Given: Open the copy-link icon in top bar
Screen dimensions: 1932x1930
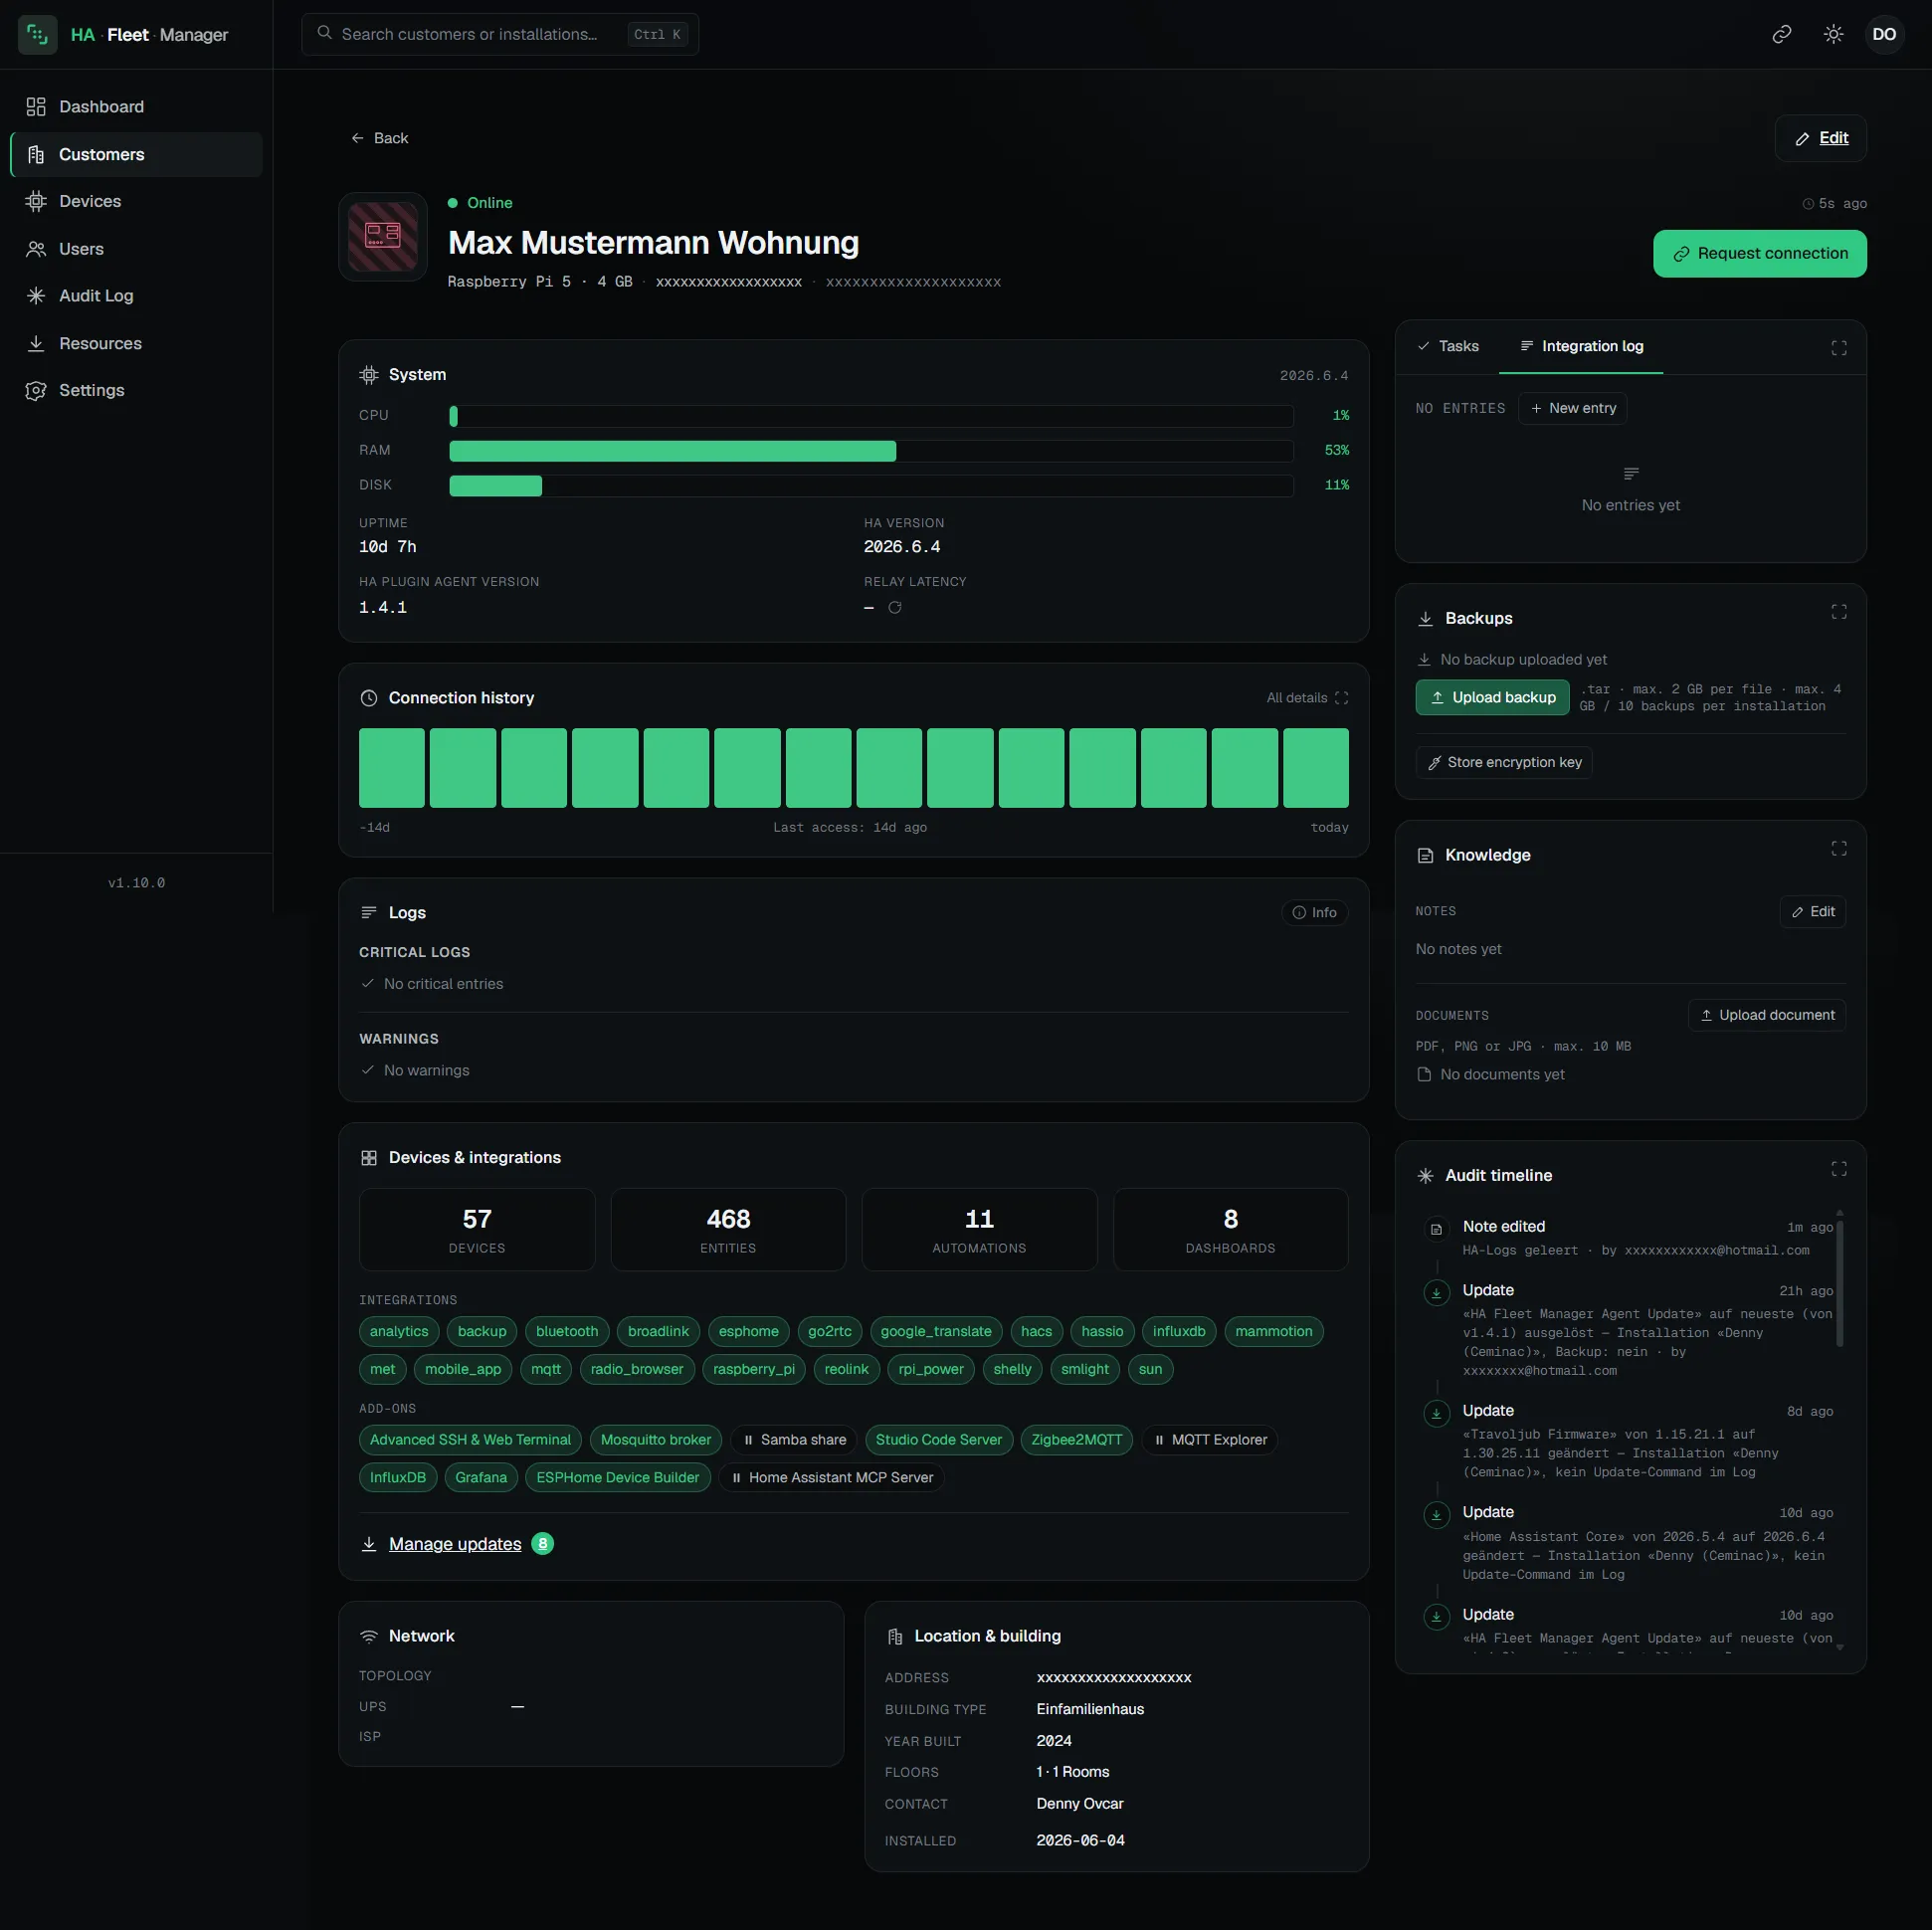Looking at the screenshot, I should 1781,35.
